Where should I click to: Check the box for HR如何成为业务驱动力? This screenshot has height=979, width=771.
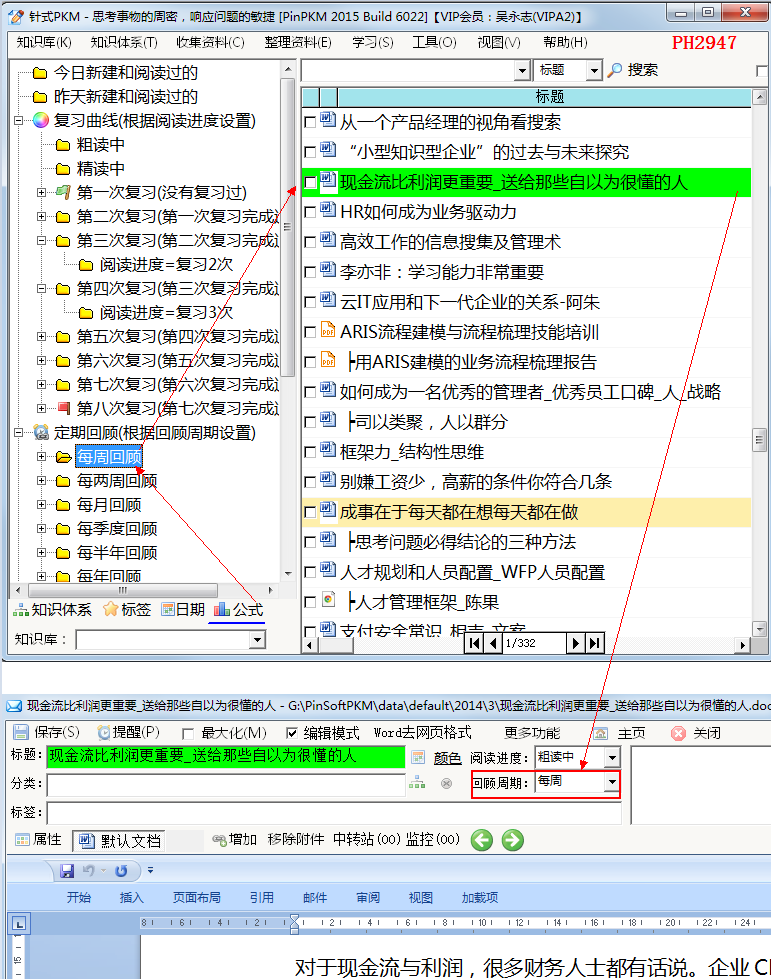(x=310, y=212)
